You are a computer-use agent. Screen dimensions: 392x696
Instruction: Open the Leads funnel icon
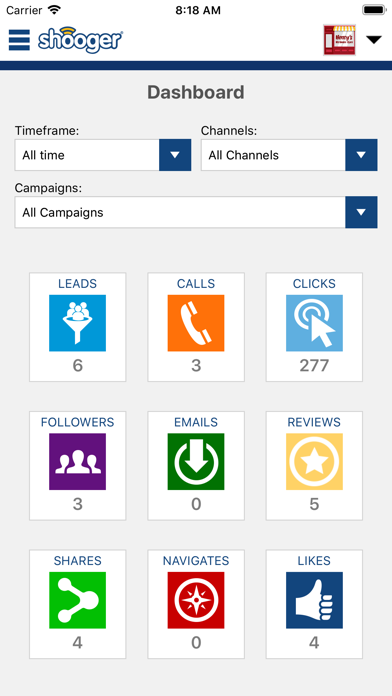point(77,323)
